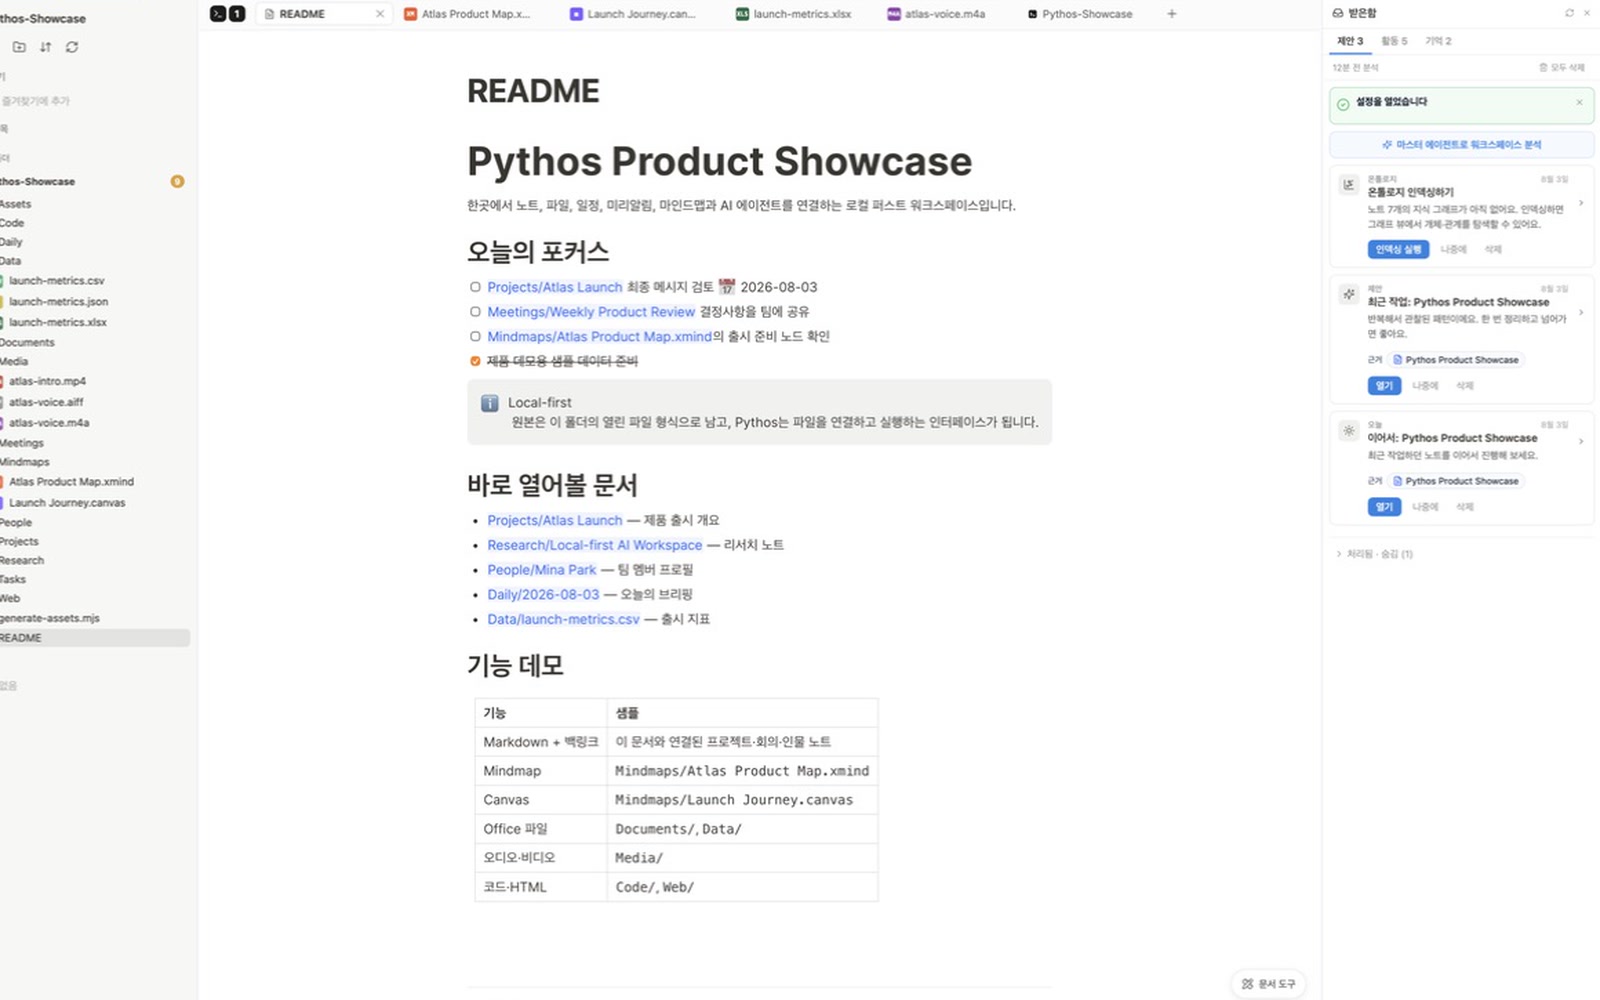Open the Data/launch-metrics.csv link
The image size is (1600, 1000).
click(x=563, y=619)
